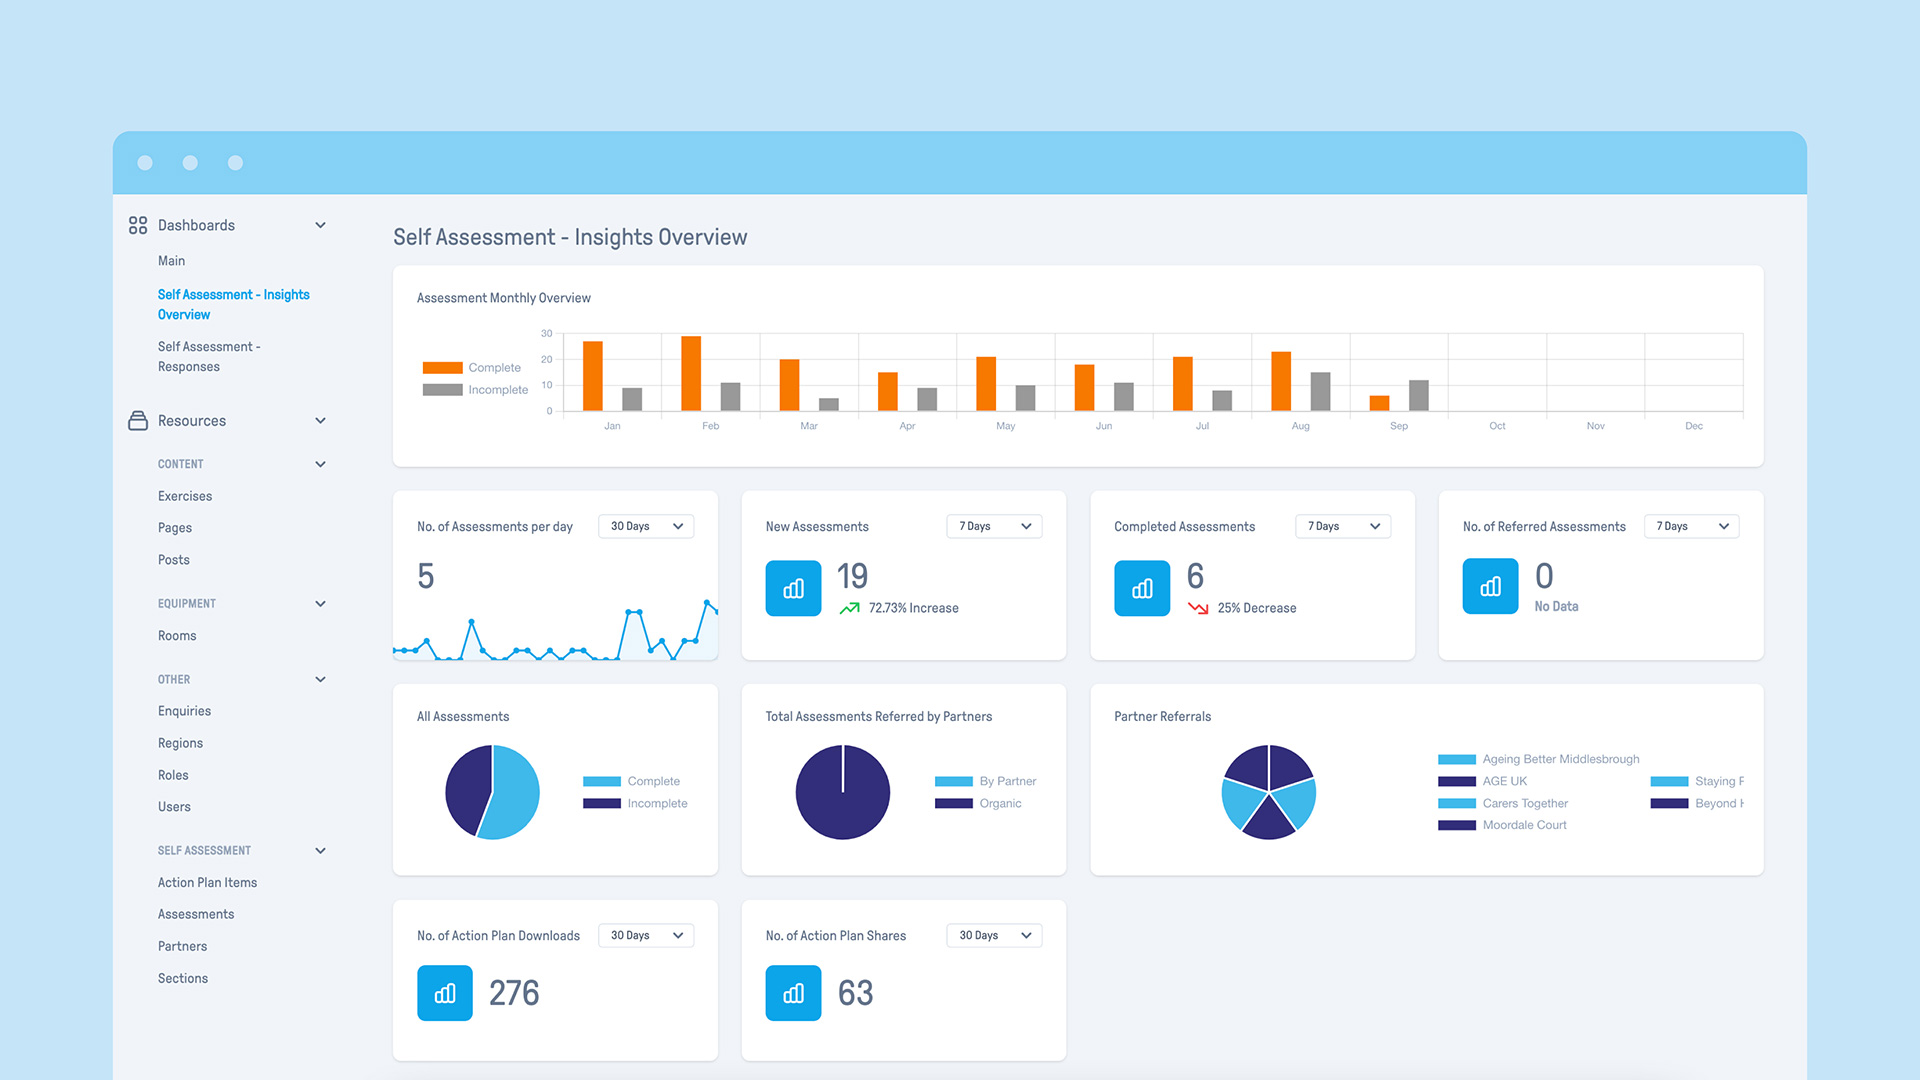Click the green increase trend arrow icon

point(849,608)
